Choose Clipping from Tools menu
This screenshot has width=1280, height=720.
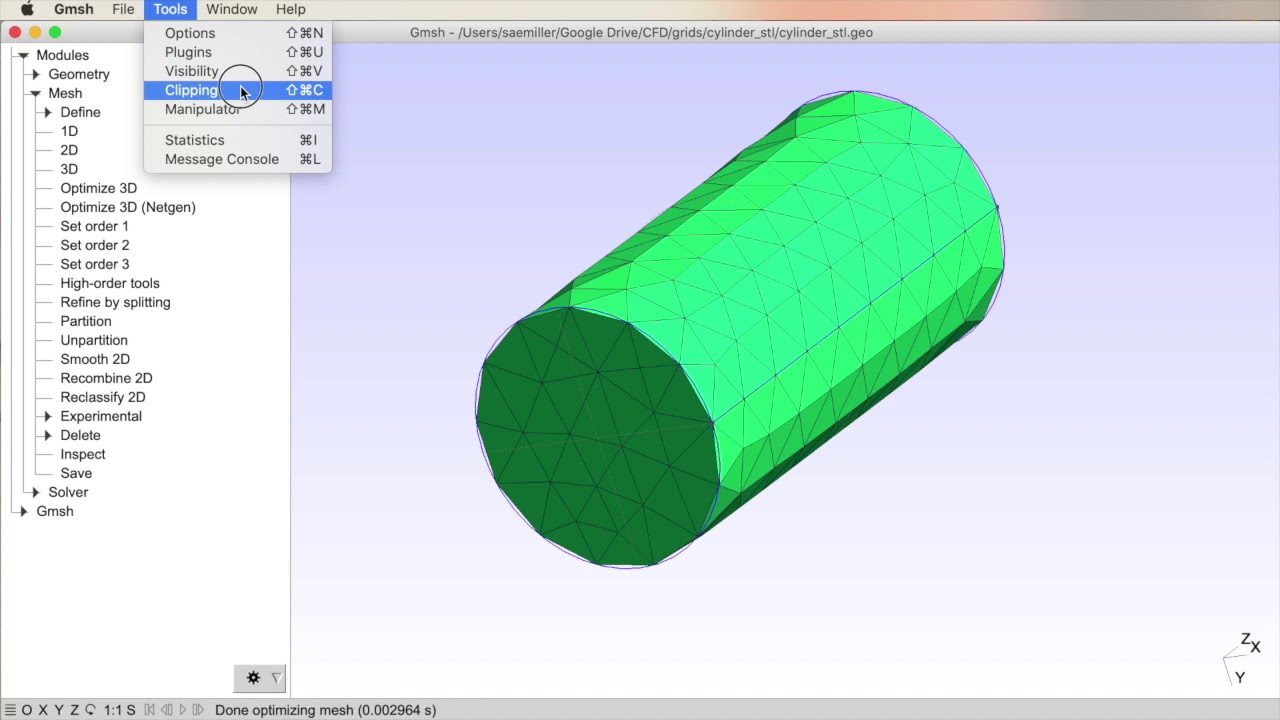point(238,90)
